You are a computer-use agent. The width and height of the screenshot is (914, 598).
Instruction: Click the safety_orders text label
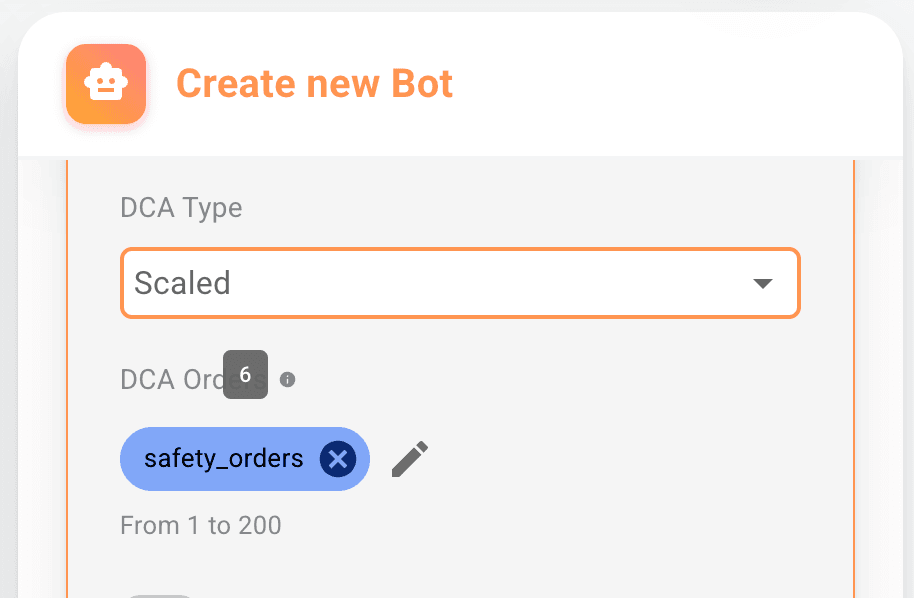click(x=223, y=459)
